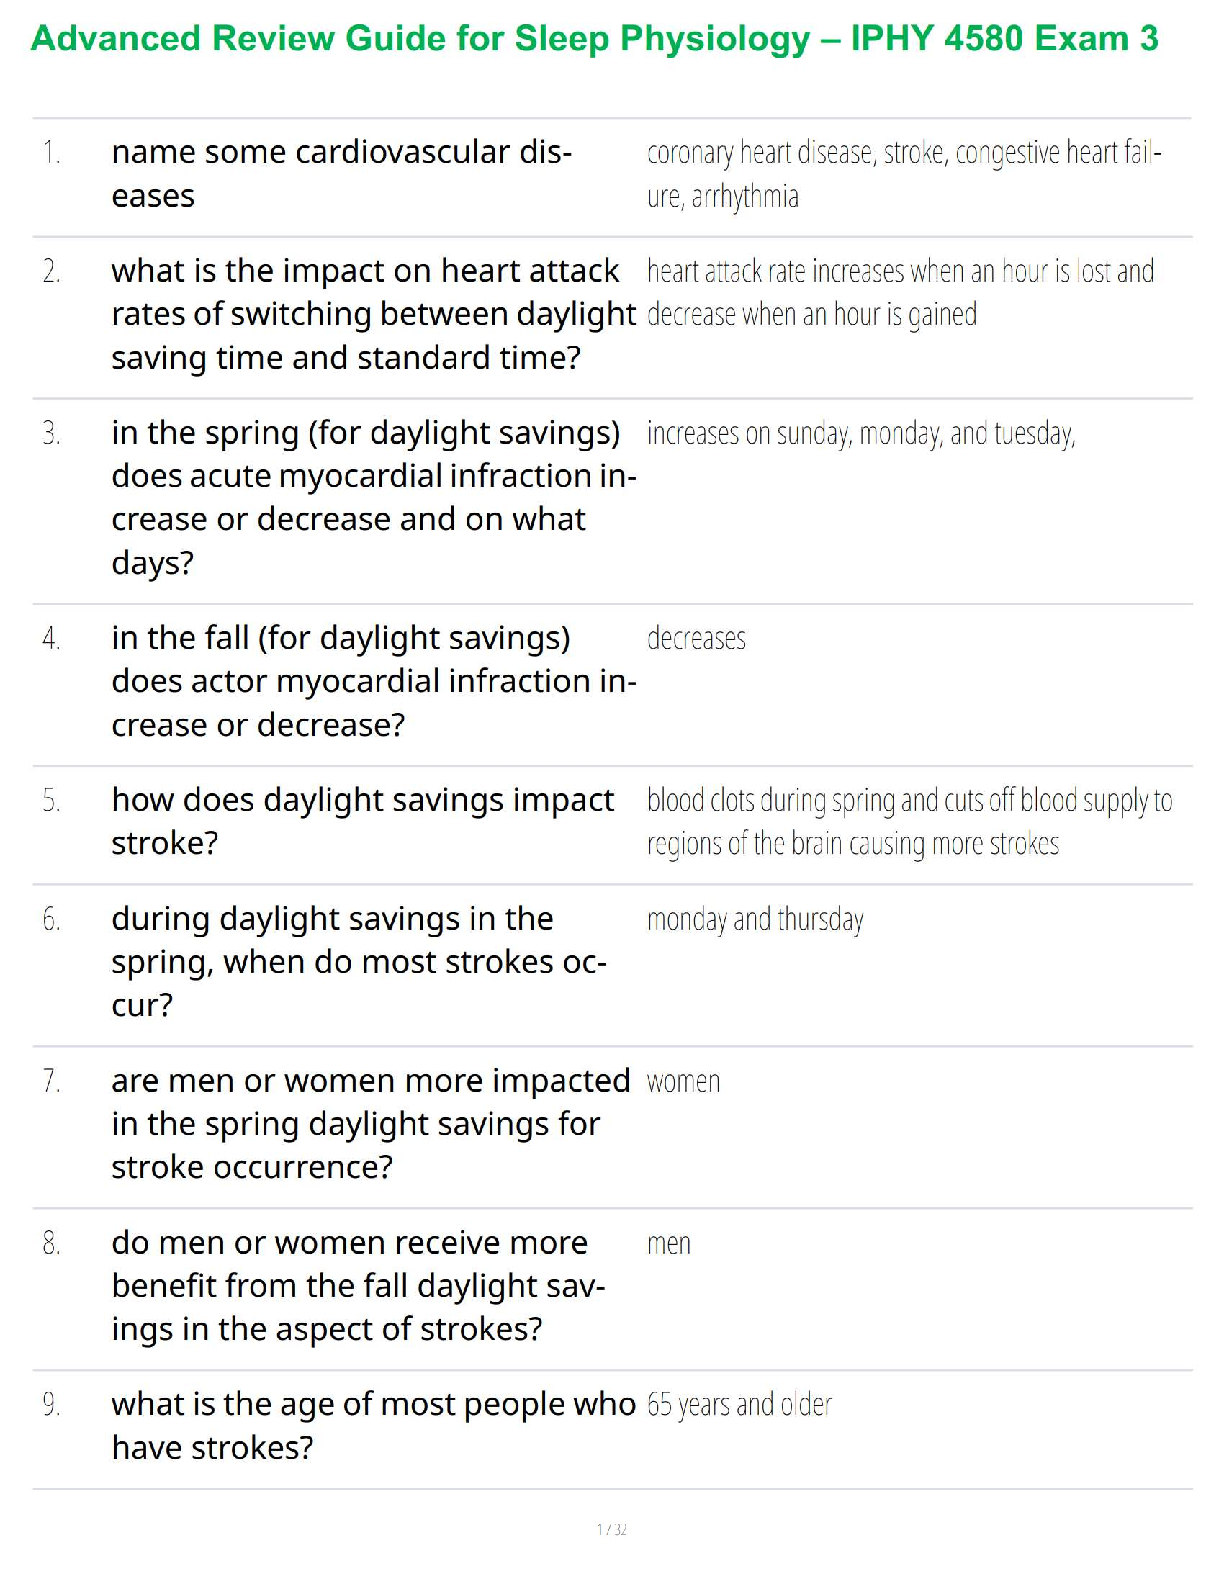Click question 7 about men or women impacted
The height and width of the screenshot is (1584, 1224).
pos(370,1123)
